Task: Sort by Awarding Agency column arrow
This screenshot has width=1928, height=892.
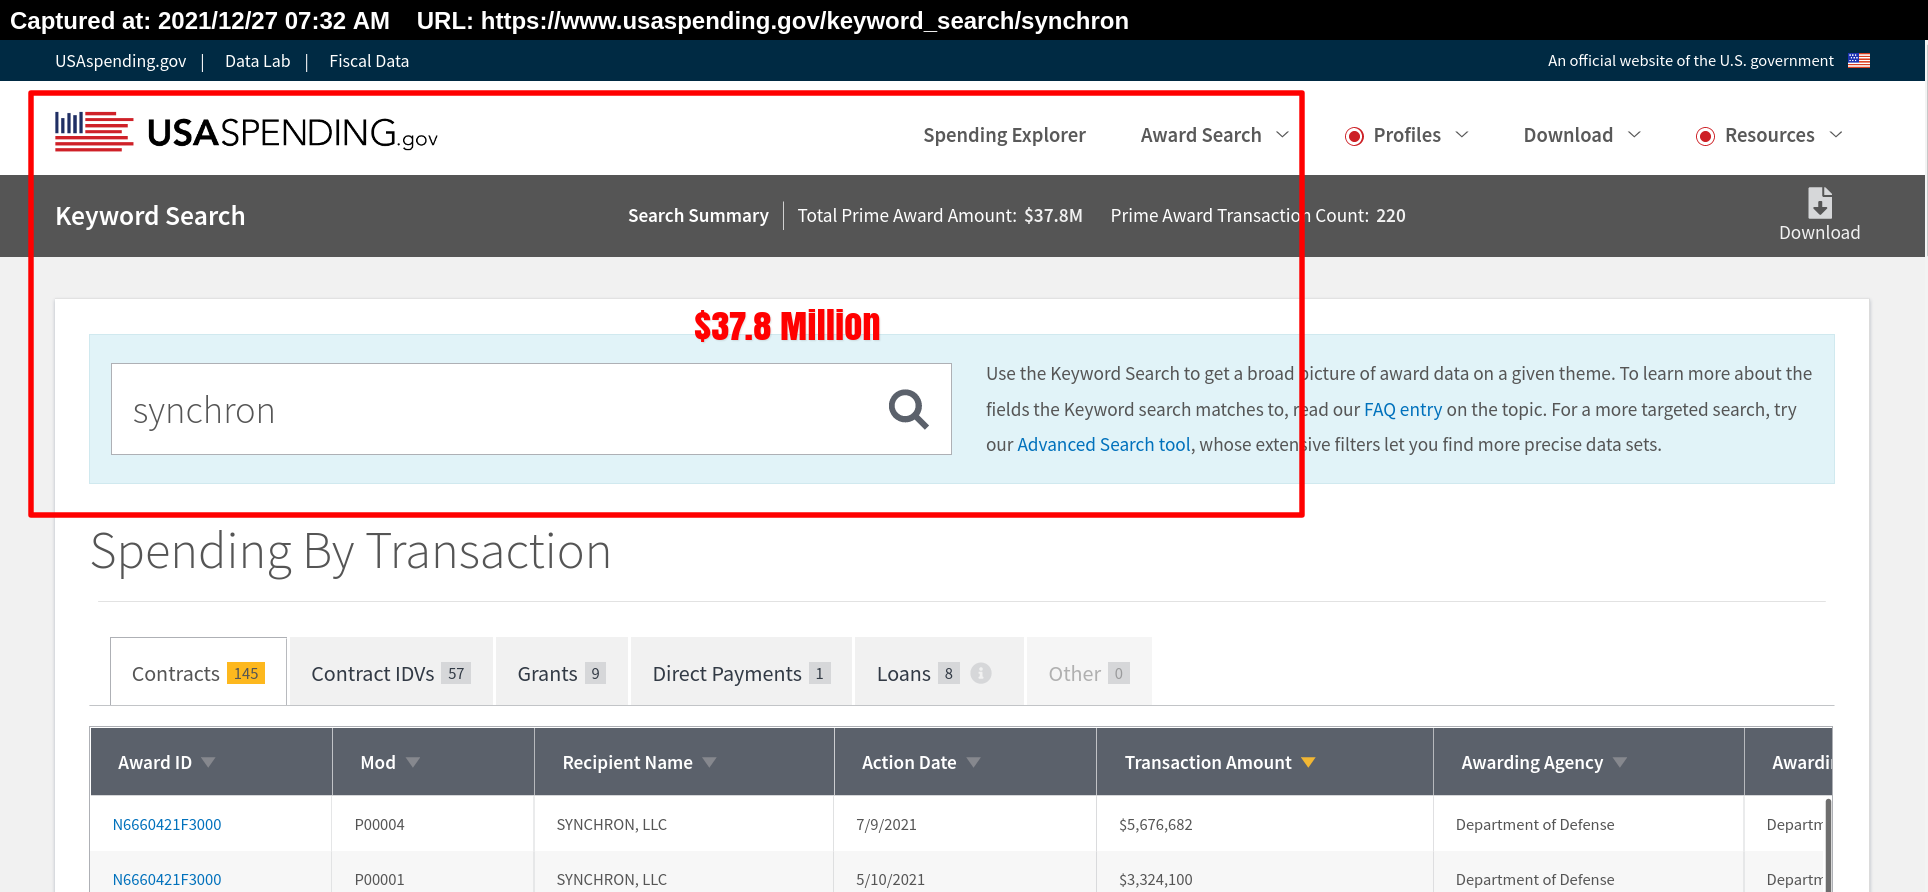Action: click(x=1620, y=762)
